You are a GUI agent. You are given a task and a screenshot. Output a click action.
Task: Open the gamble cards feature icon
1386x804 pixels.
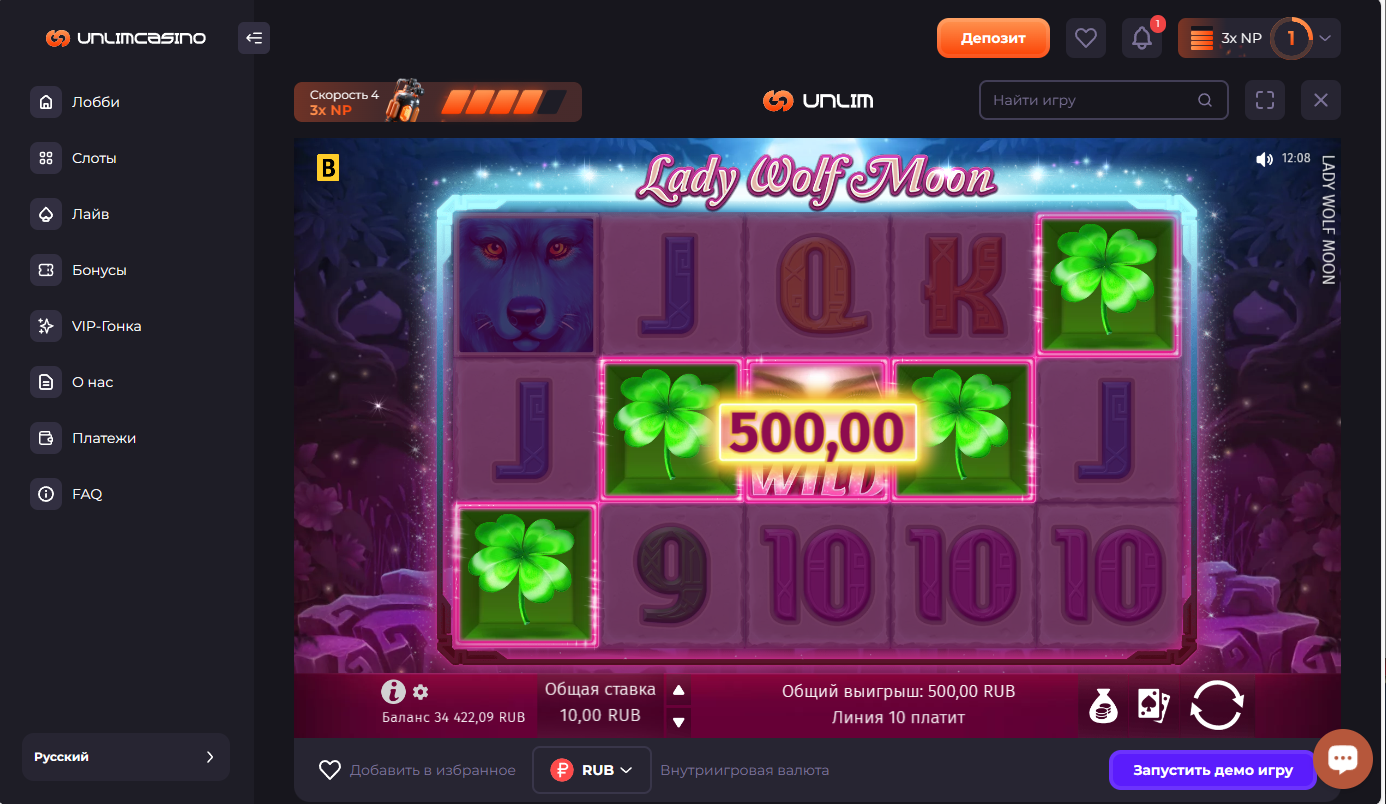click(1154, 706)
